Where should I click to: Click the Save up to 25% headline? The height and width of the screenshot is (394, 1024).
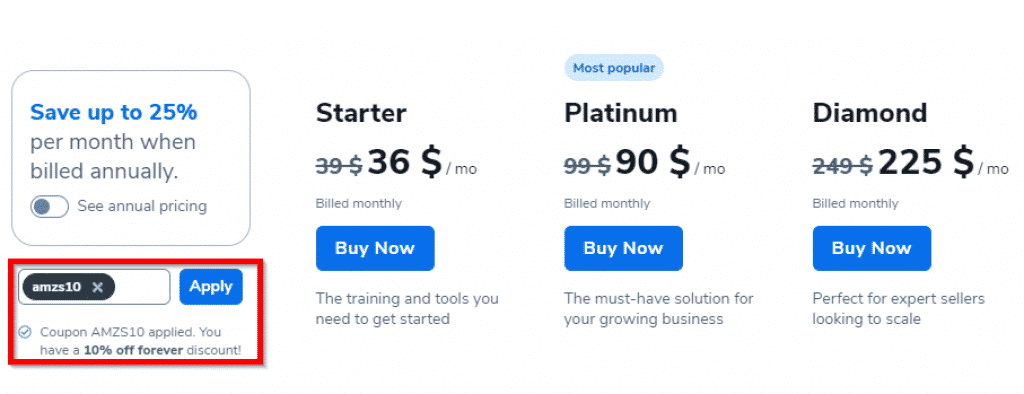tap(114, 112)
